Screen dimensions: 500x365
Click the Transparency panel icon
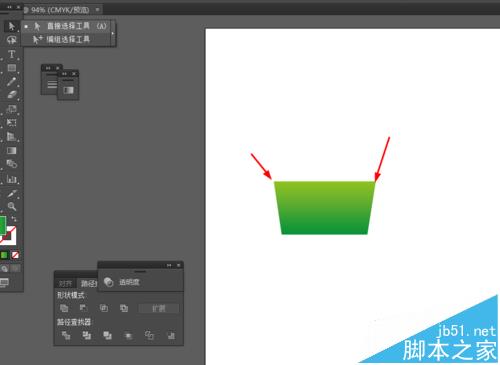tap(108, 282)
